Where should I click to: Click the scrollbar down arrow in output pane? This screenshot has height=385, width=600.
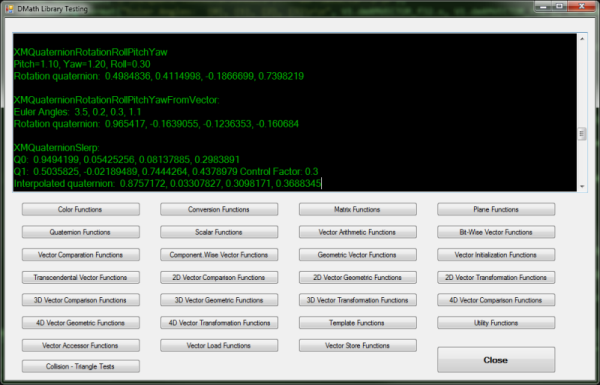tap(582, 186)
